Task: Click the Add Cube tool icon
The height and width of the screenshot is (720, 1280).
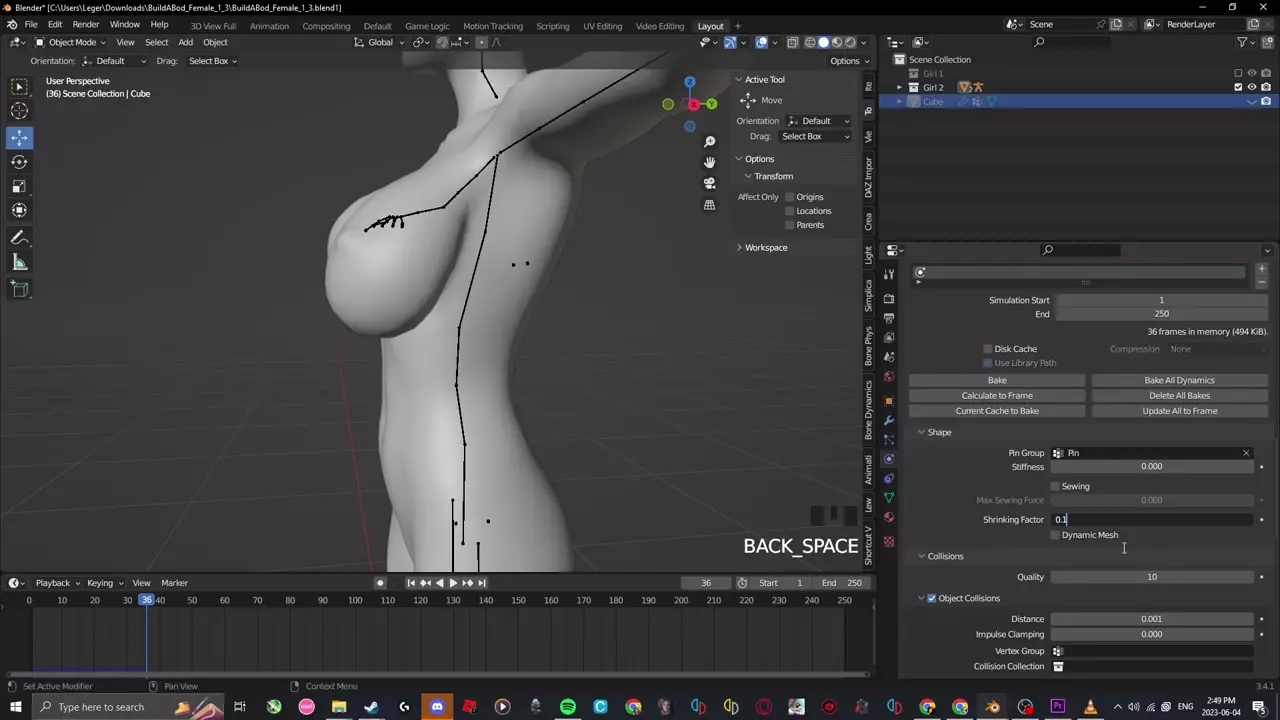Action: (x=19, y=289)
